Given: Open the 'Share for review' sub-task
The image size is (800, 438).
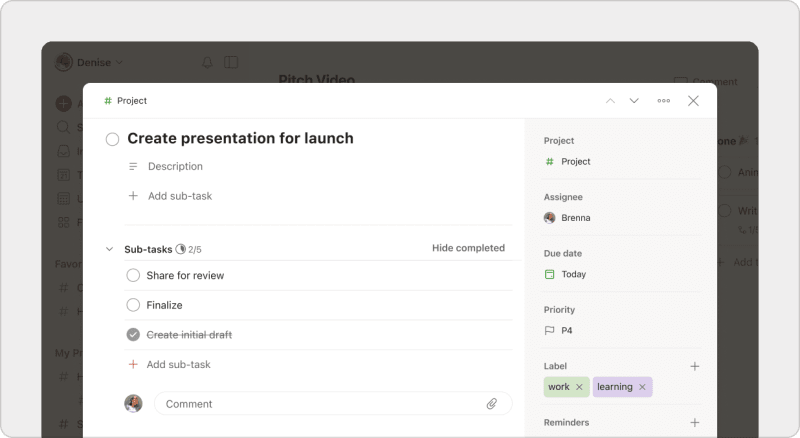Looking at the screenshot, I should coord(185,276).
